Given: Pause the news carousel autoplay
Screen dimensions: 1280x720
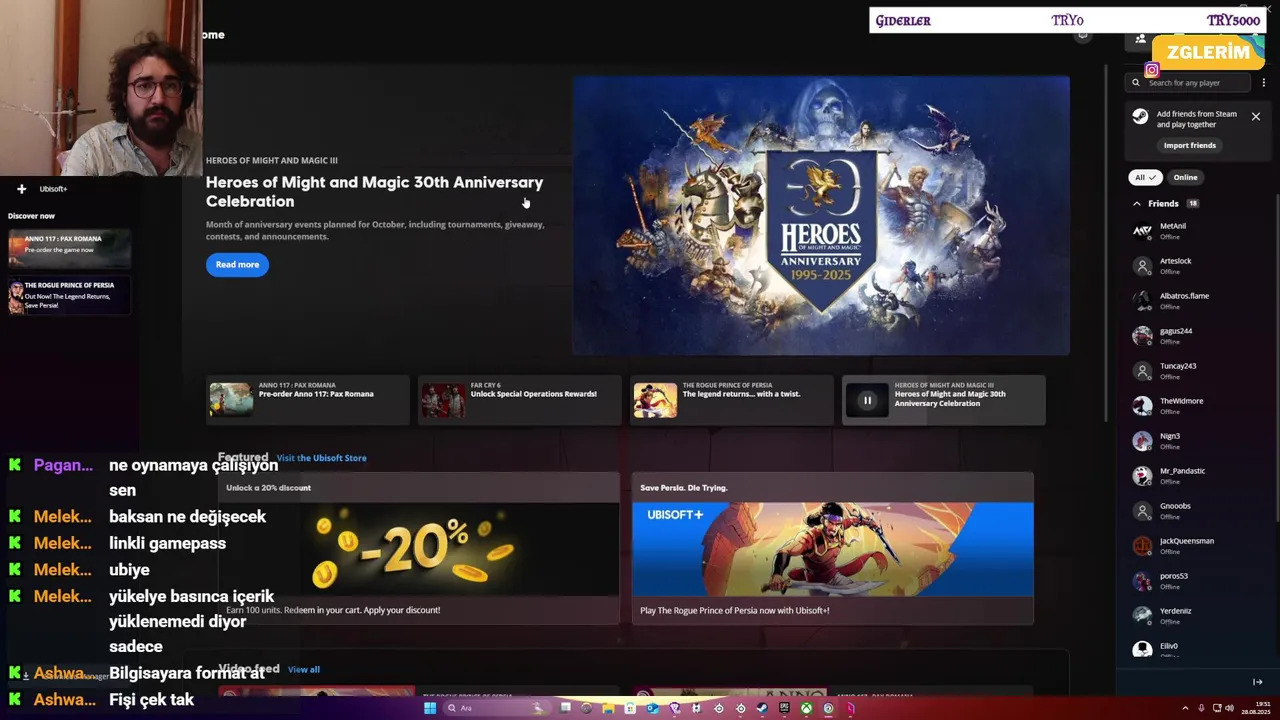Looking at the screenshot, I should point(867,400).
